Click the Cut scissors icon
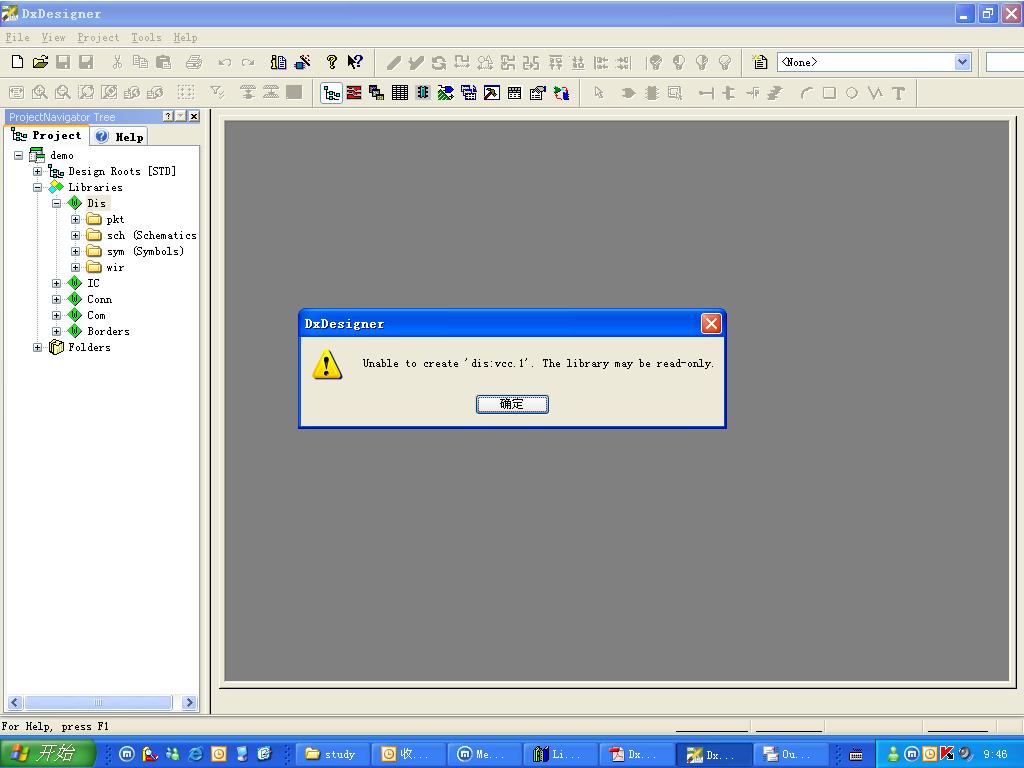The height and width of the screenshot is (768, 1024). point(118,62)
